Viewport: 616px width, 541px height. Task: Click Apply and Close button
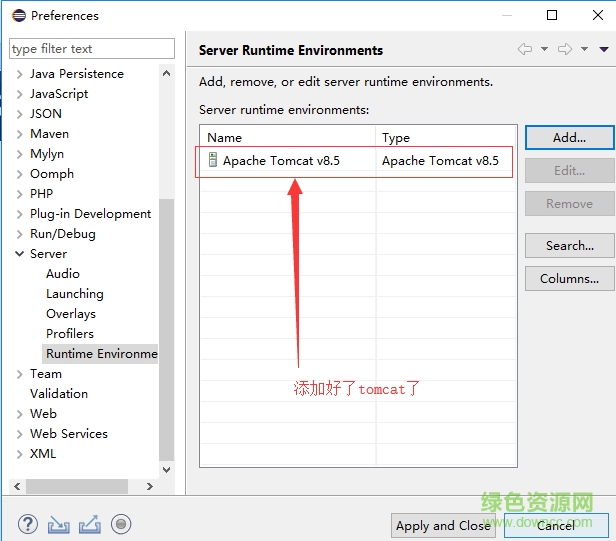pos(443,525)
